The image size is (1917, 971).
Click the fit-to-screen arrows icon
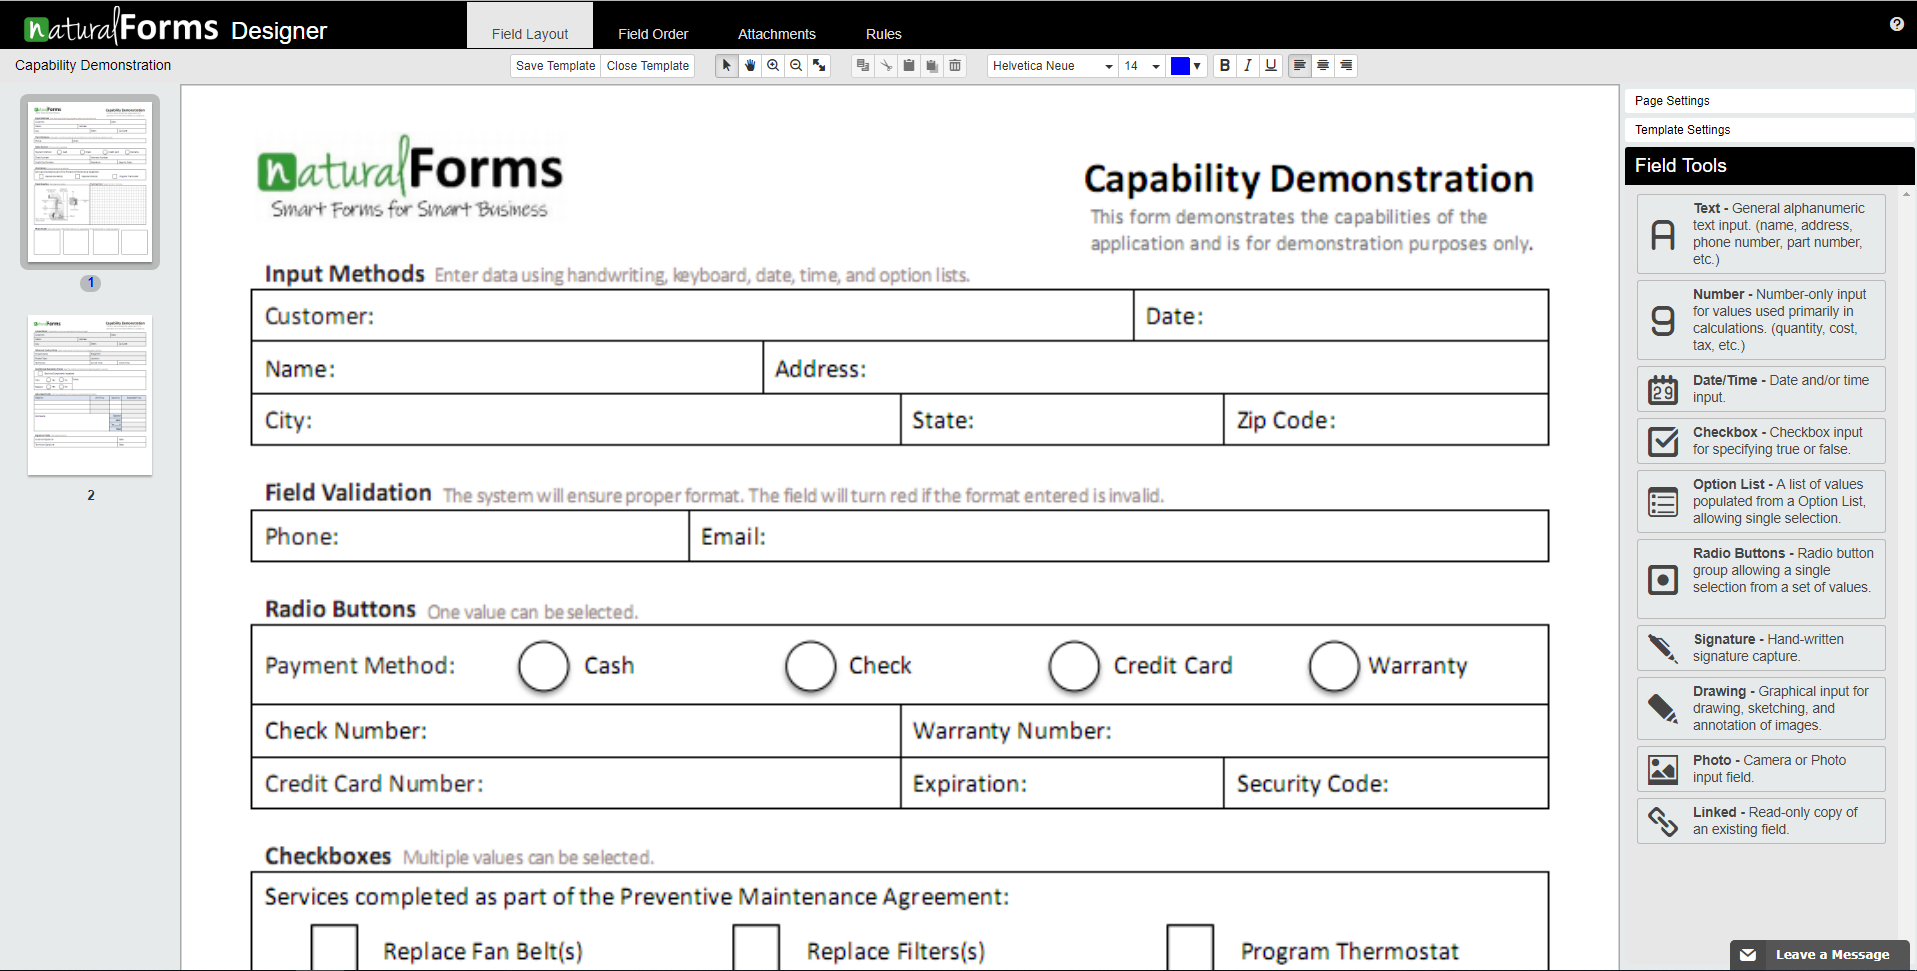point(819,65)
